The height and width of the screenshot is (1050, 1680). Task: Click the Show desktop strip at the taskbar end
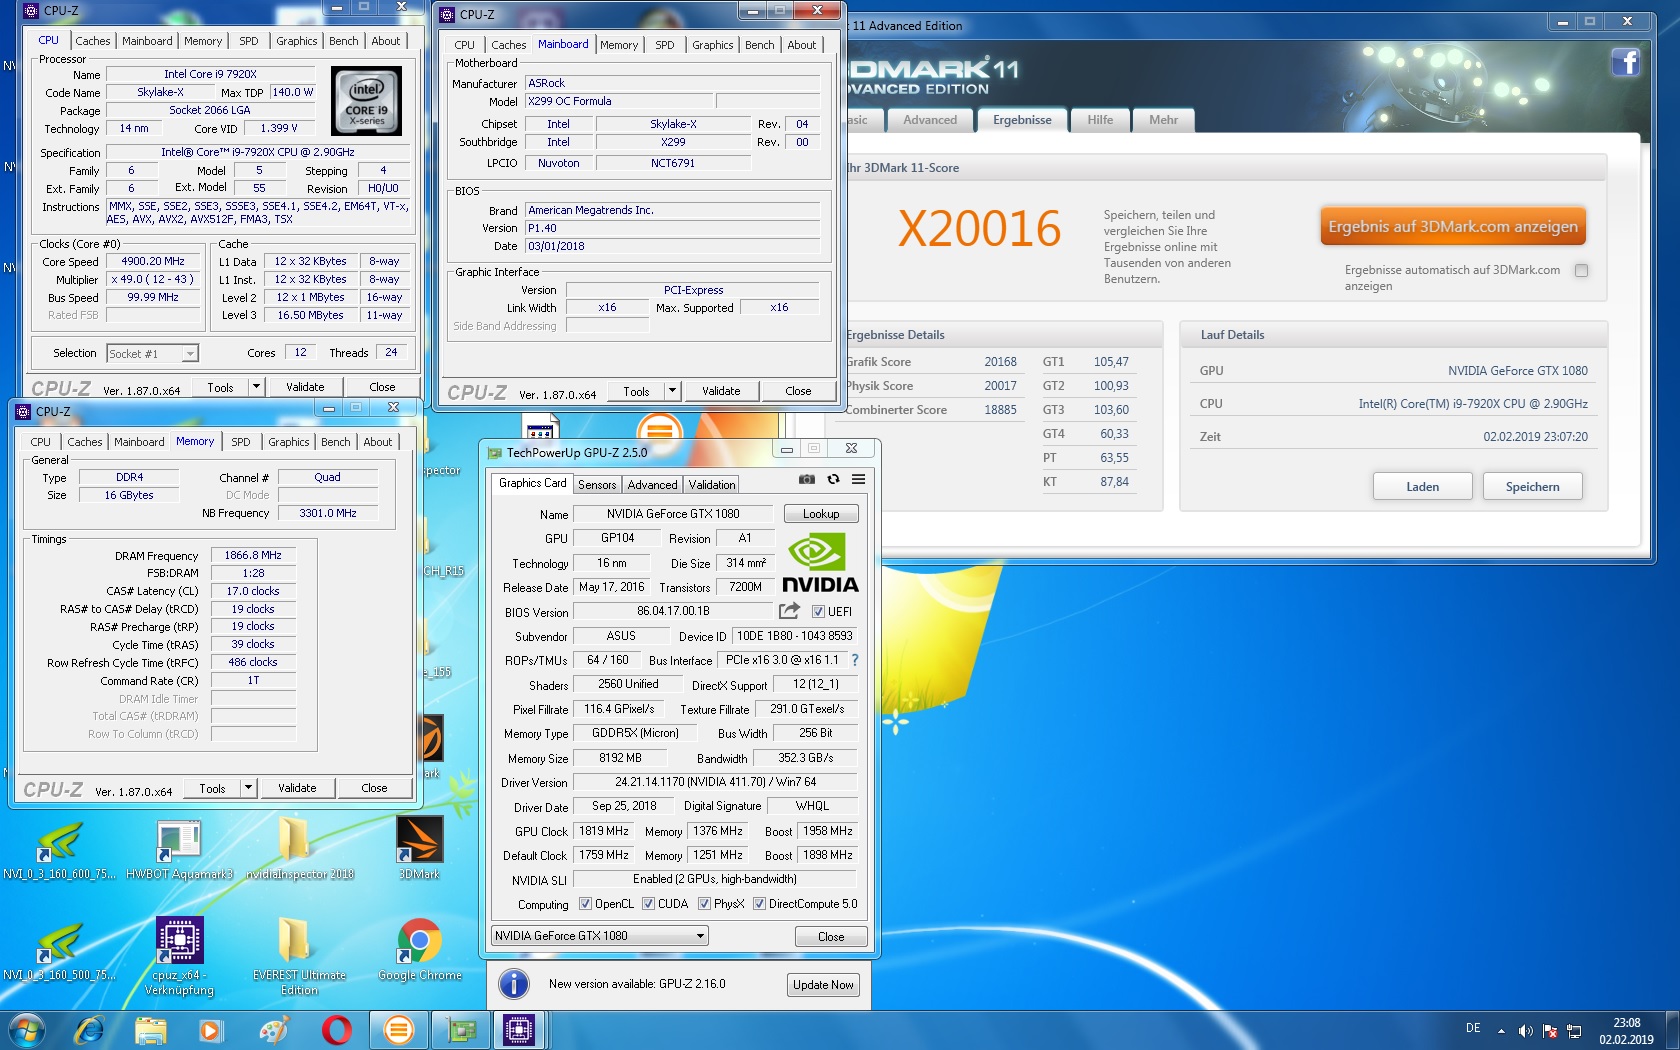[1672, 1030]
